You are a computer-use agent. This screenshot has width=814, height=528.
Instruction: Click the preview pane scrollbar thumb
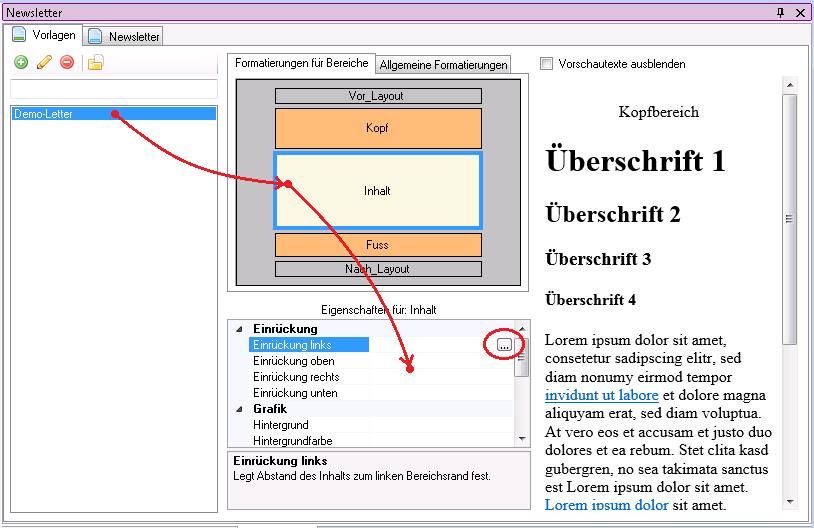[790, 219]
